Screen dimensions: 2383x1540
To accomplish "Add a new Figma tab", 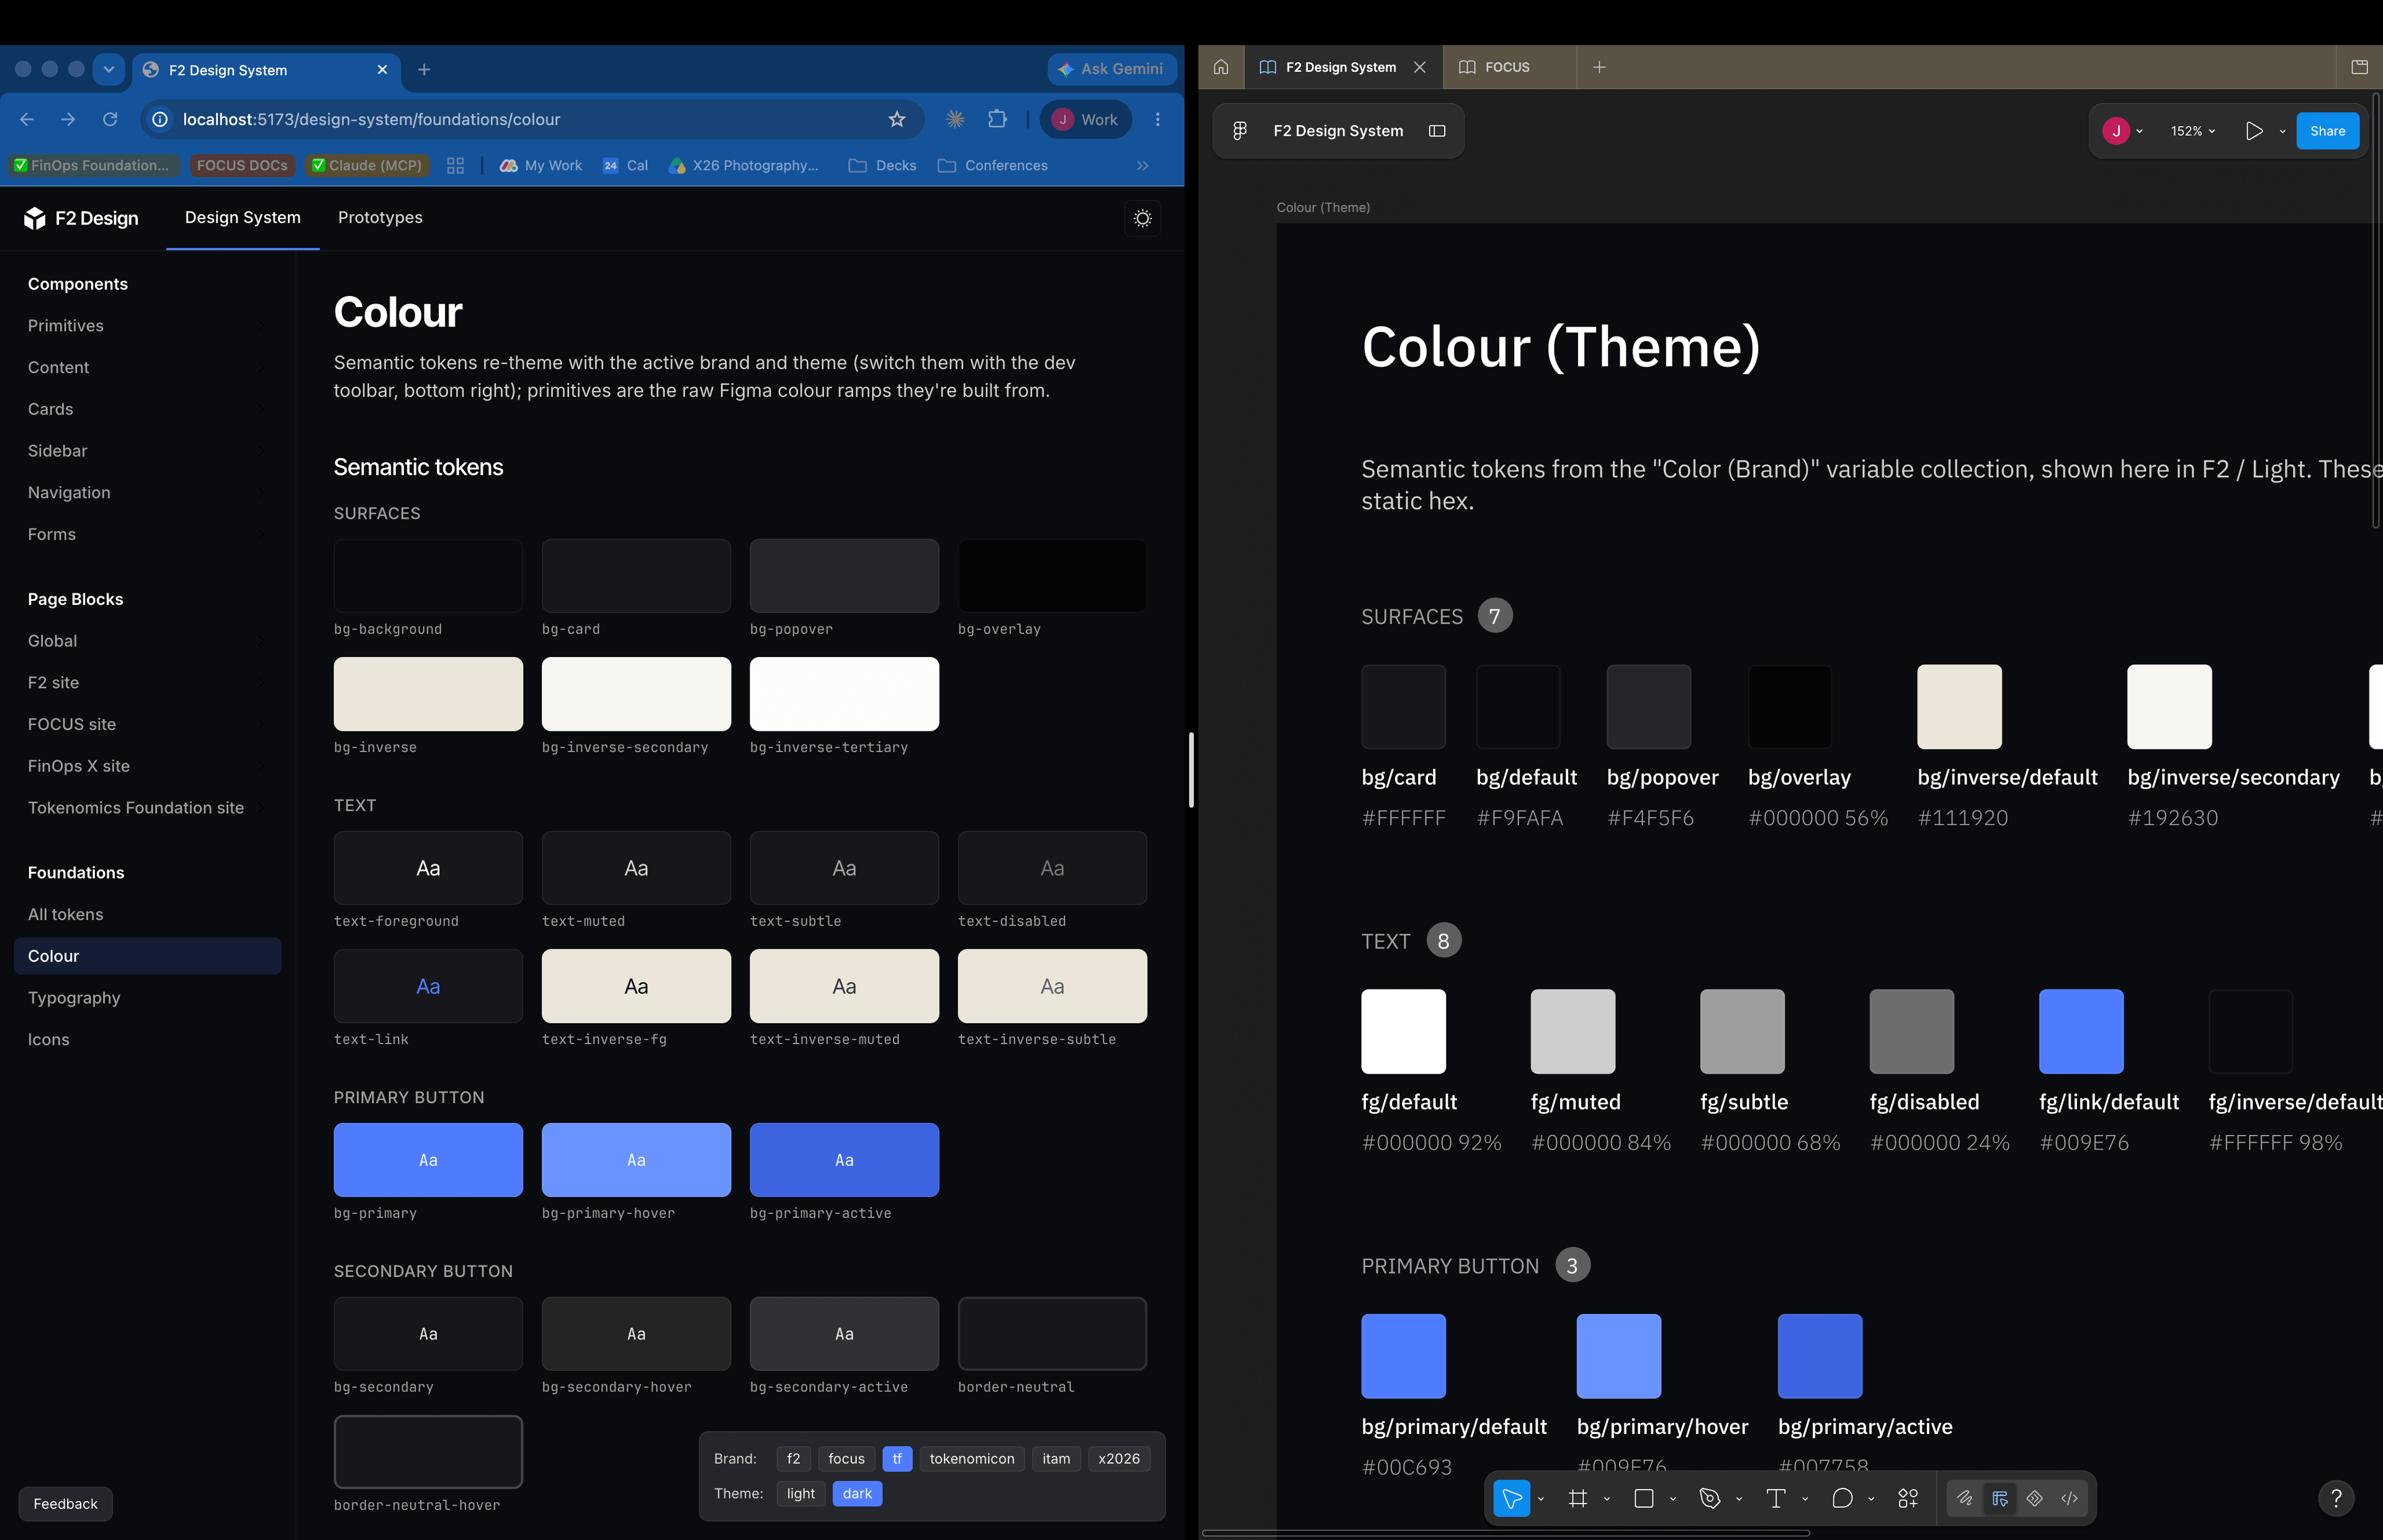I will (1599, 67).
